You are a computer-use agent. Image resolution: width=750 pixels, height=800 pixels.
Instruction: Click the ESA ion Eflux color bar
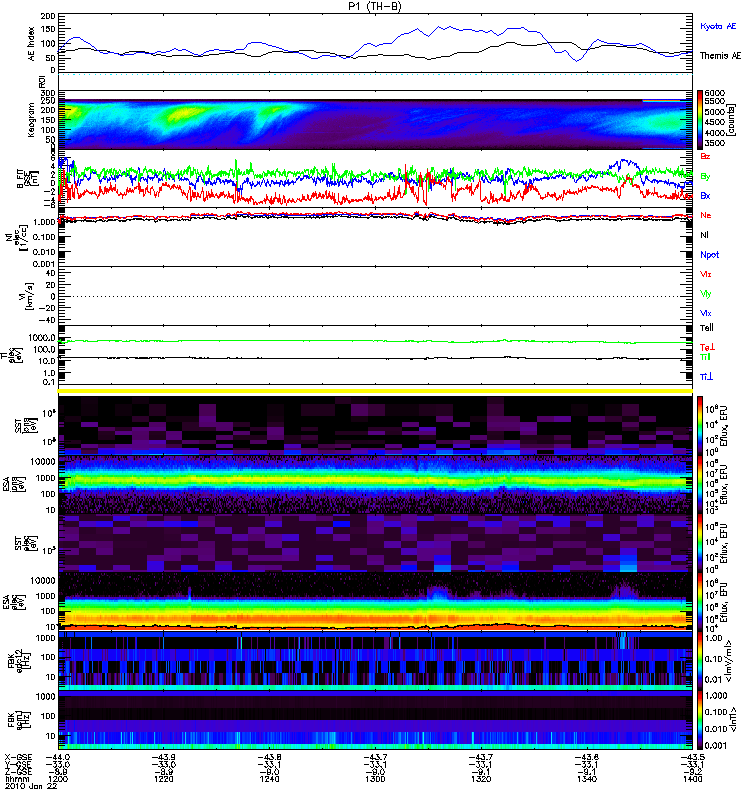tap(700, 485)
